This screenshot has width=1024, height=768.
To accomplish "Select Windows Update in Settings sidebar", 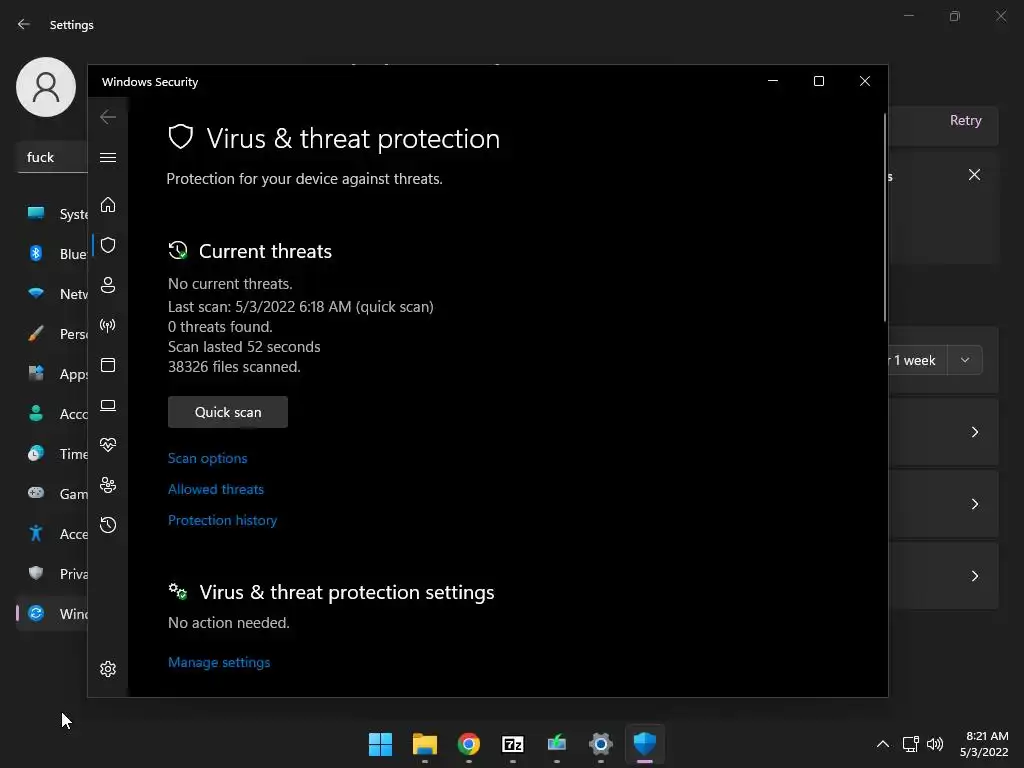I will (52, 614).
